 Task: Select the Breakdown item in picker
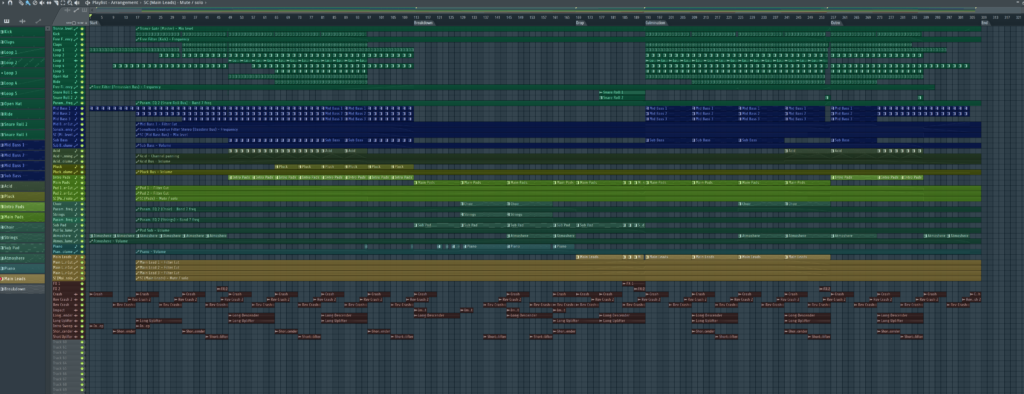[x=23, y=289]
